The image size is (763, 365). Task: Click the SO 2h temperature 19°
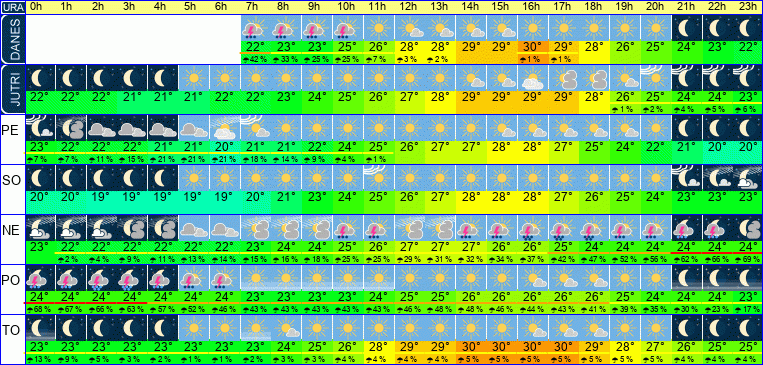pos(102,197)
